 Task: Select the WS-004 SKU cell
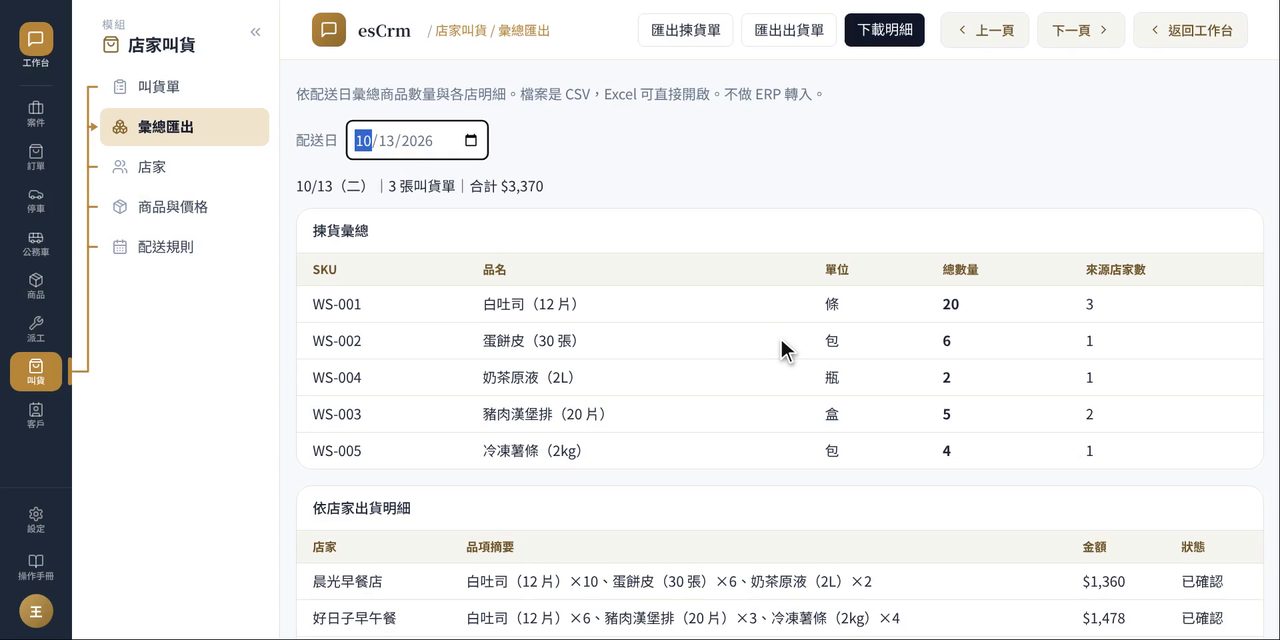337,378
